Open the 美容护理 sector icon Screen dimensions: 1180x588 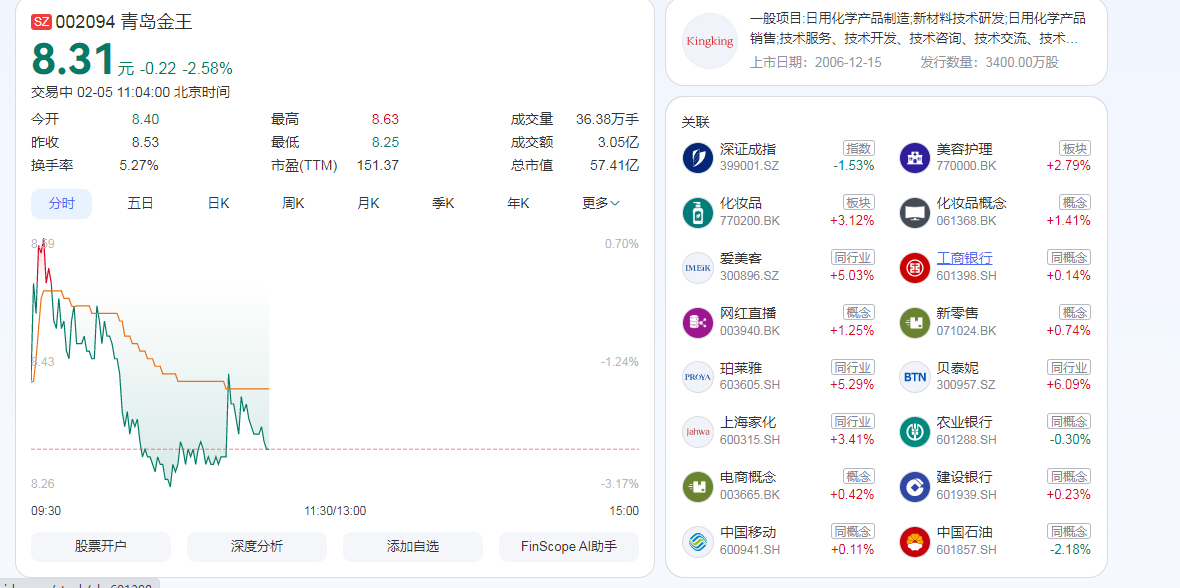pyautogui.click(x=915, y=158)
